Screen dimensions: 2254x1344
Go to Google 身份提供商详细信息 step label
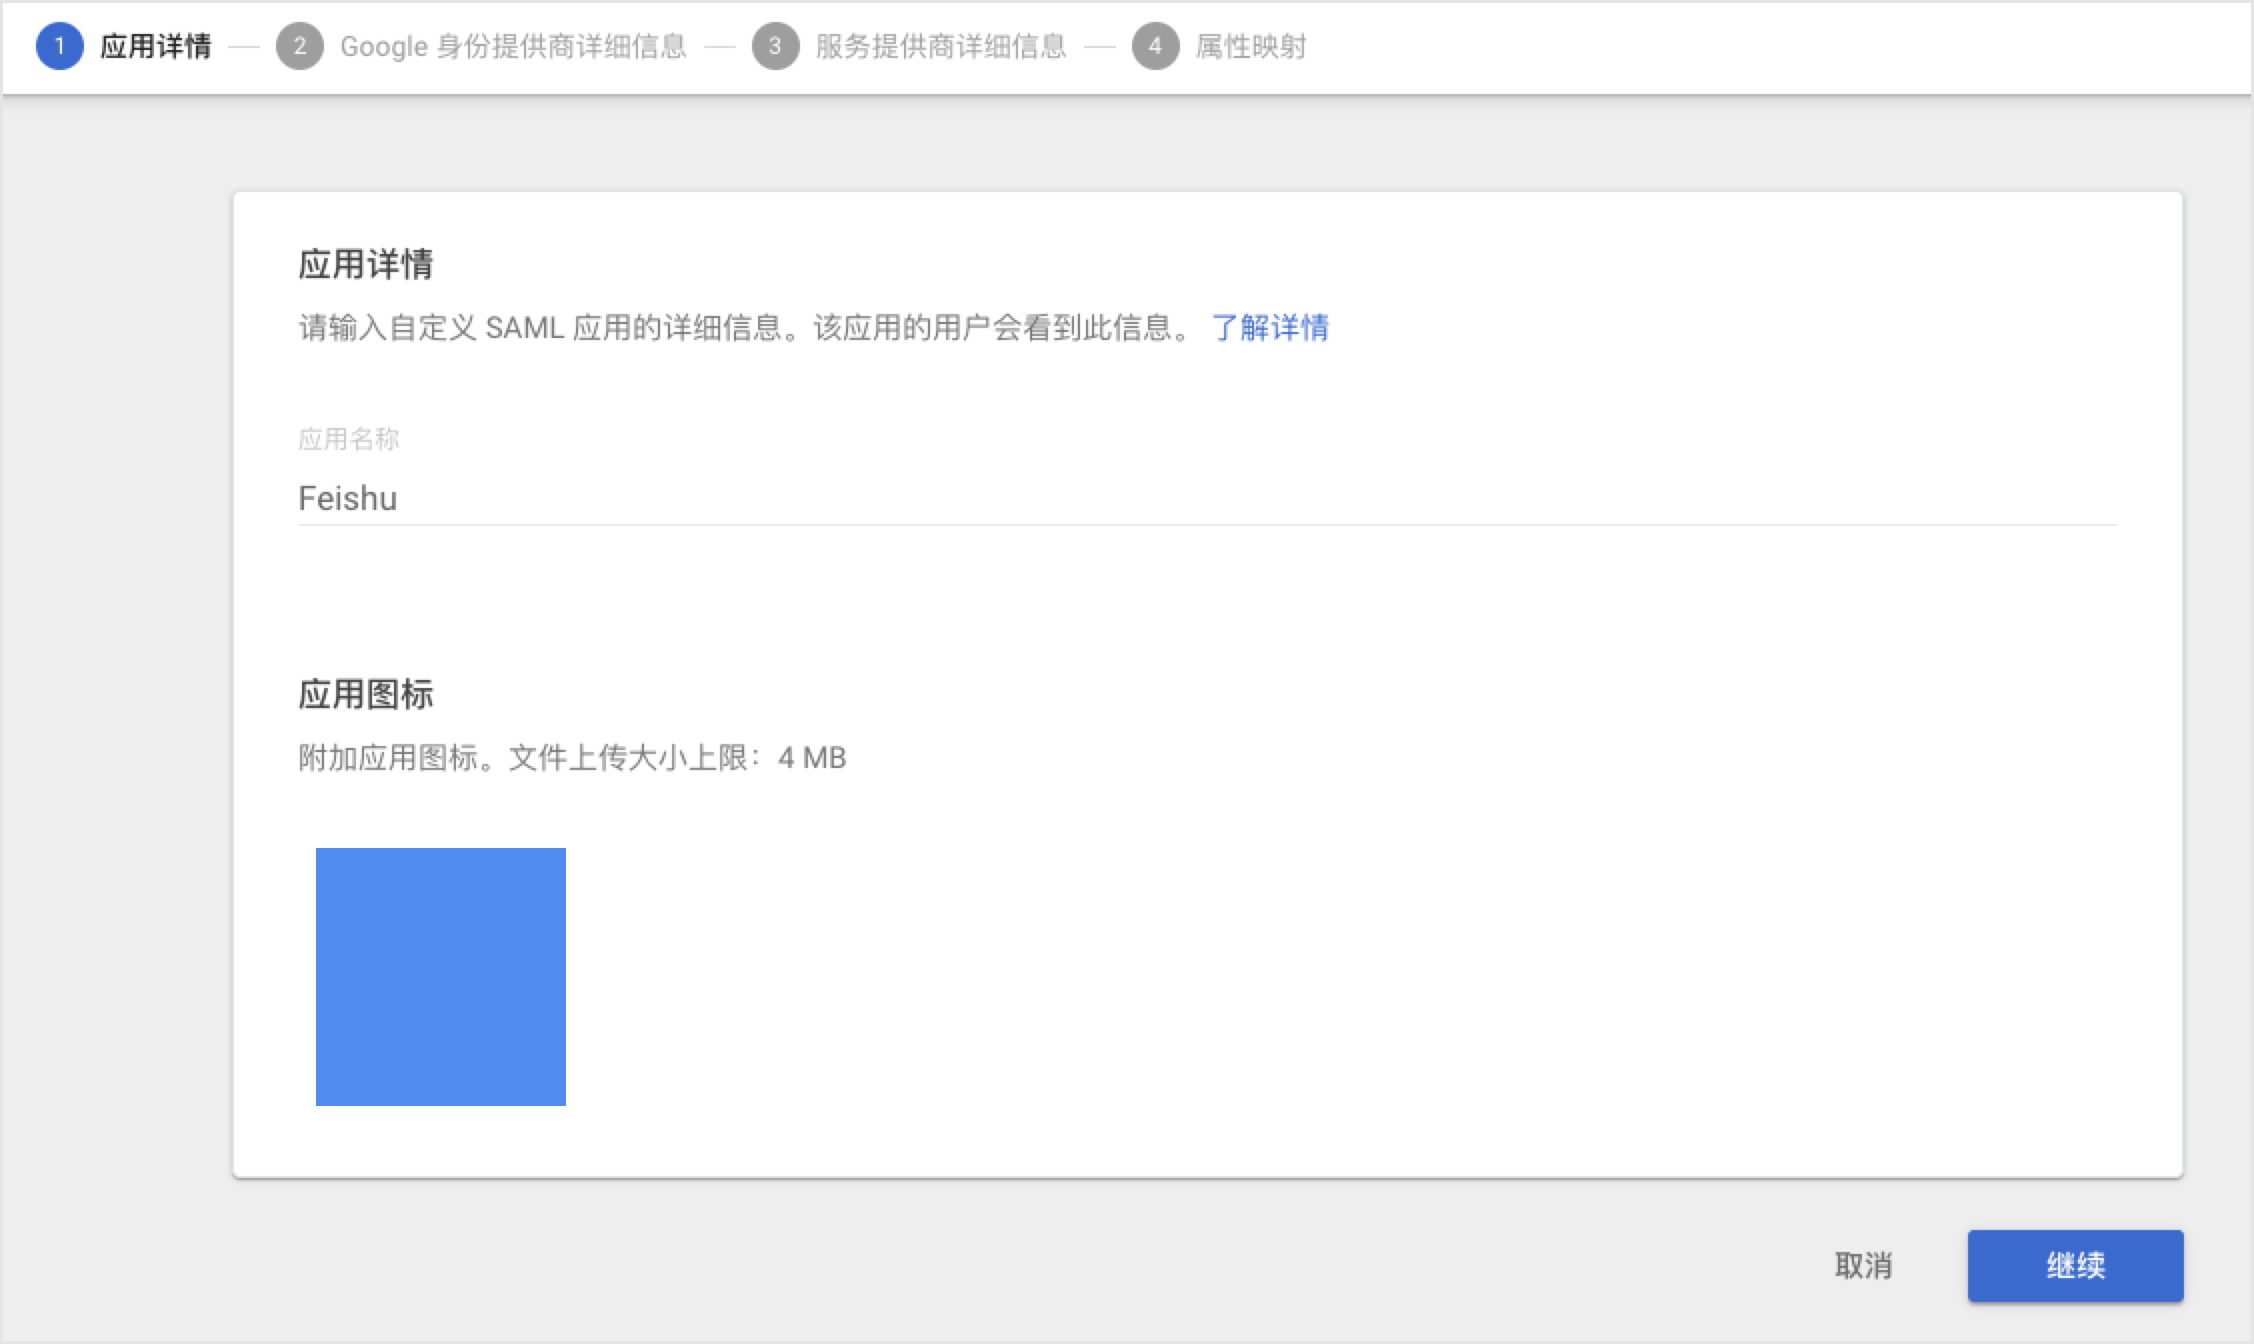click(513, 46)
